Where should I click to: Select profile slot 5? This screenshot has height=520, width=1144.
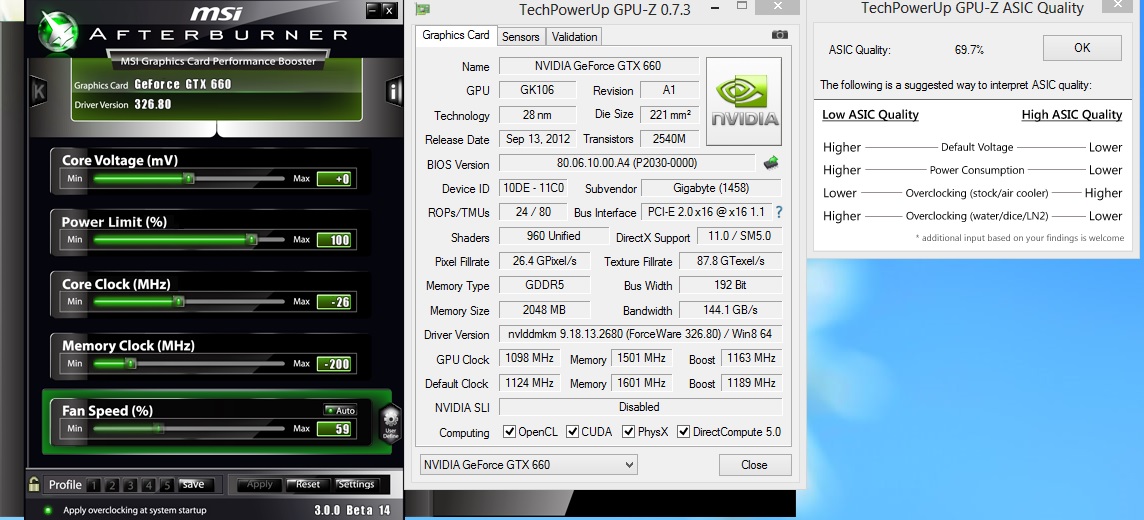pyautogui.click(x=166, y=485)
